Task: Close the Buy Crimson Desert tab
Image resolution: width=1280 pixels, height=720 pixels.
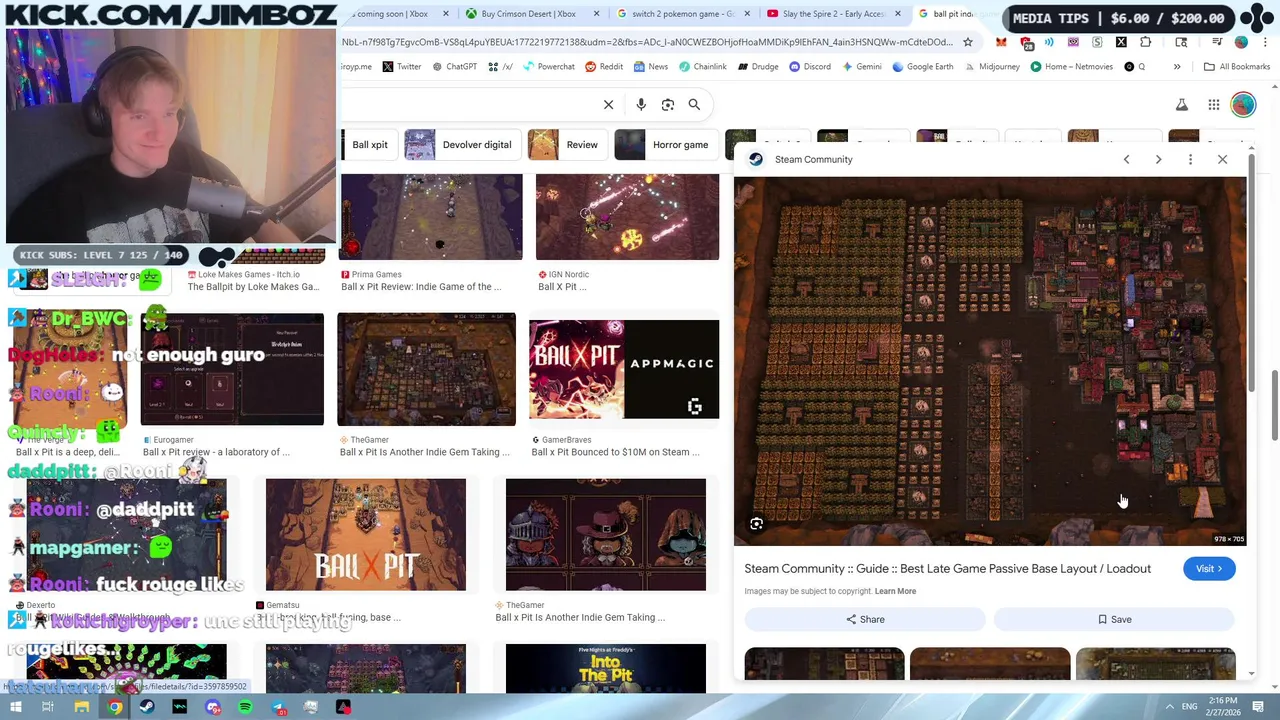Action: tap(597, 14)
